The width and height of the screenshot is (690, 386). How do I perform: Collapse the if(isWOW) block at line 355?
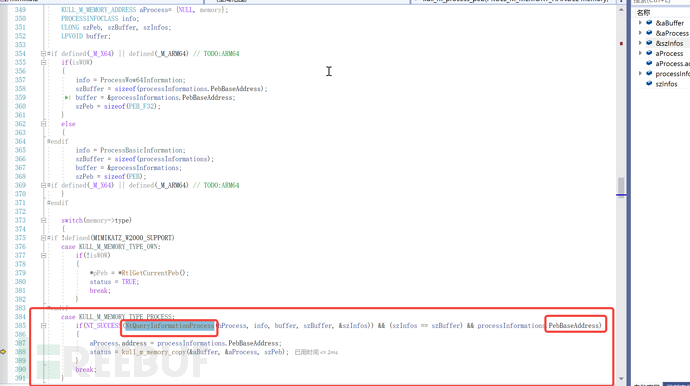pos(43,62)
